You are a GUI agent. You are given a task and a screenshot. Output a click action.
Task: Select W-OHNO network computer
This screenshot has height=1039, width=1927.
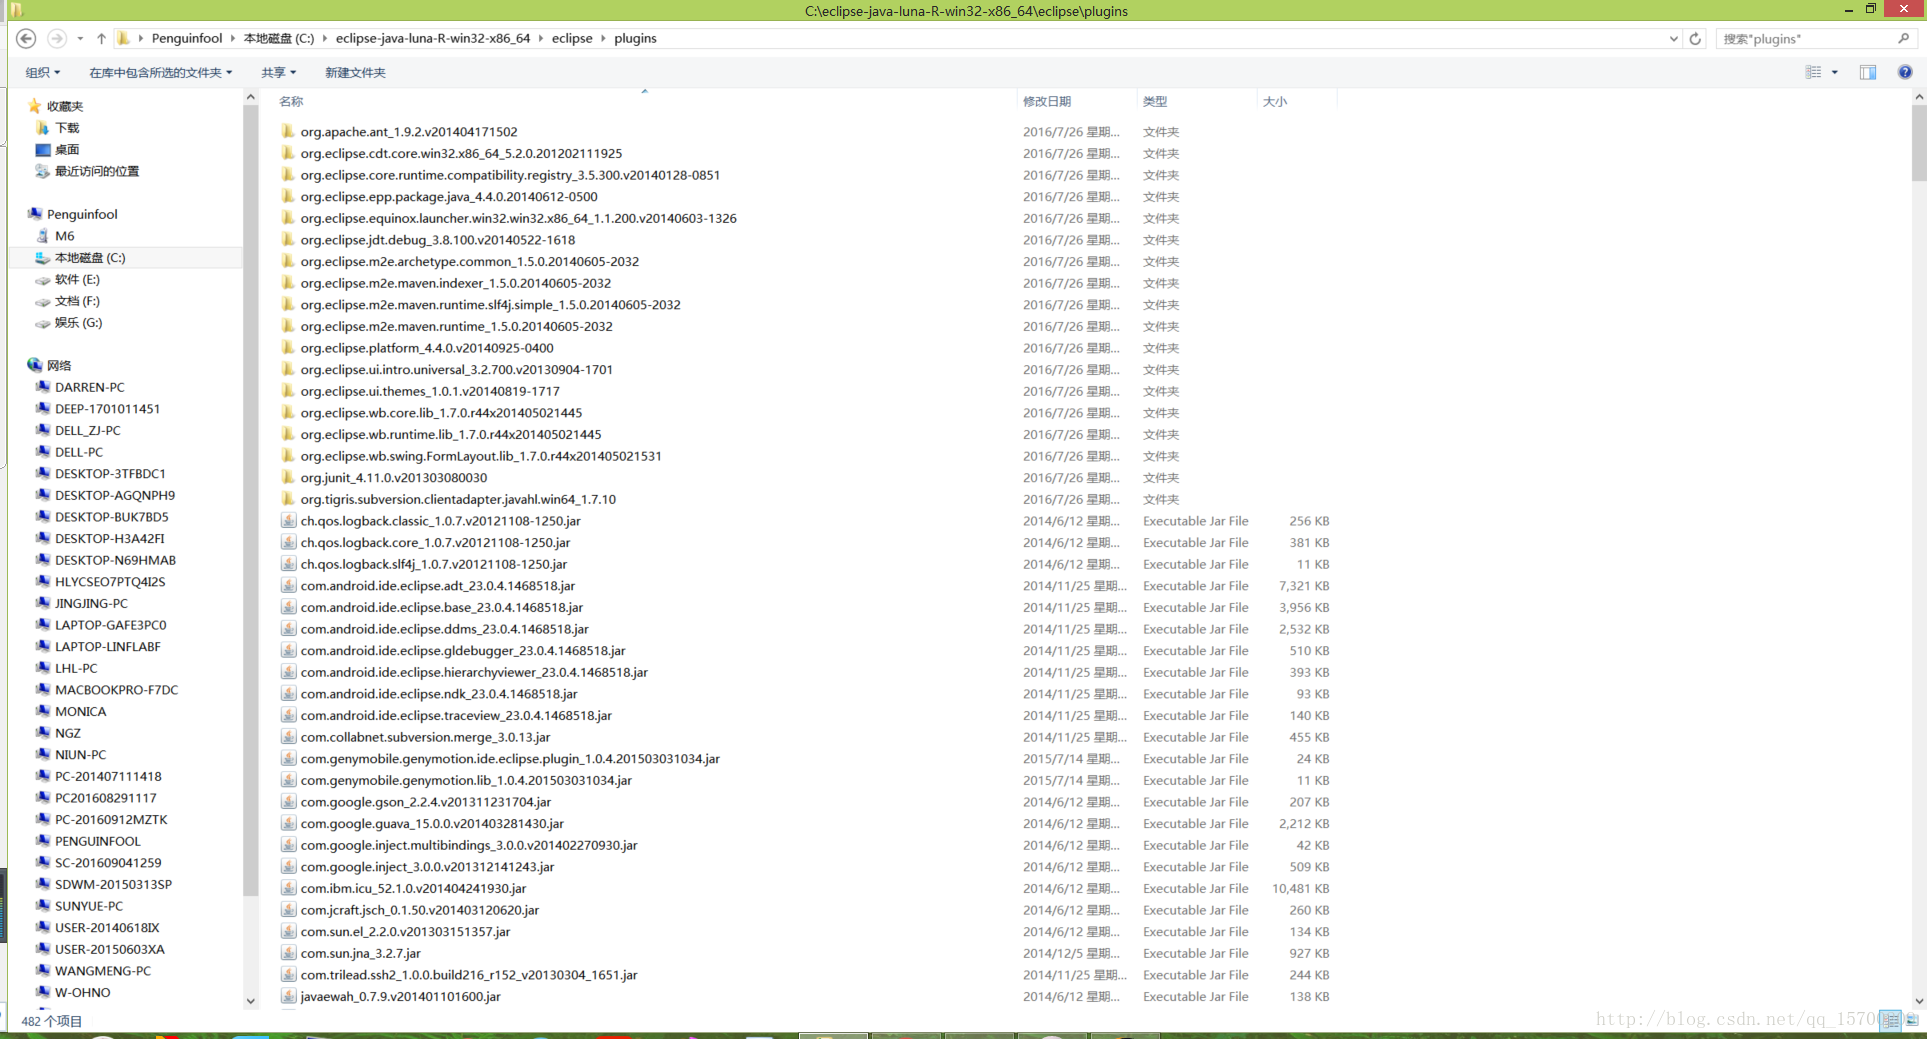pos(82,993)
